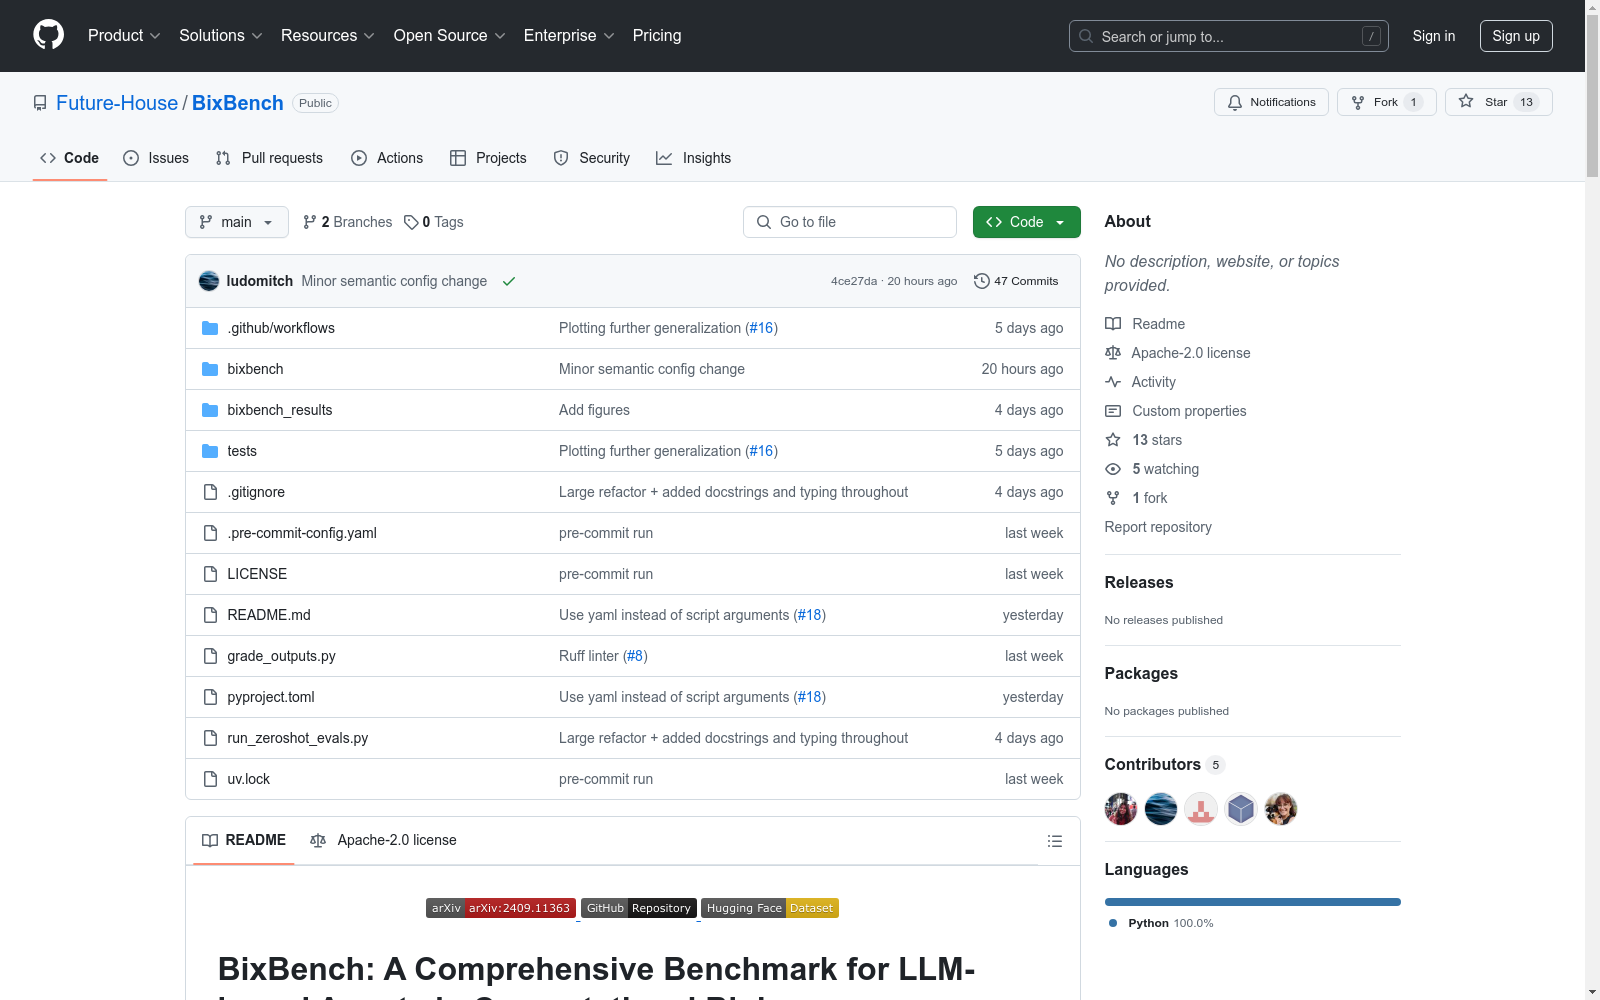Viewport: 1600px width, 1000px height.
Task: Open the Projects tab
Action: click(488, 158)
